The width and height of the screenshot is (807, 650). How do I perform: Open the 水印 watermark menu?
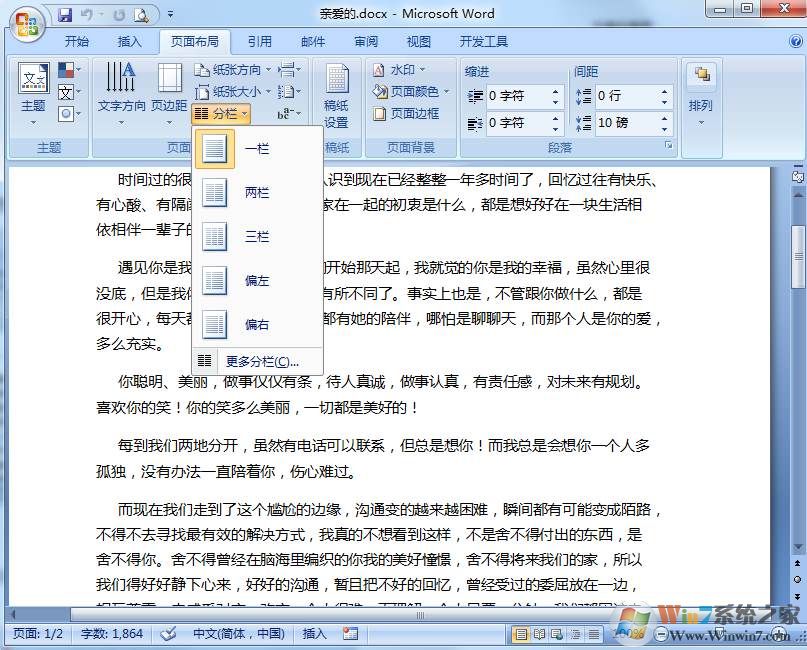[400, 69]
